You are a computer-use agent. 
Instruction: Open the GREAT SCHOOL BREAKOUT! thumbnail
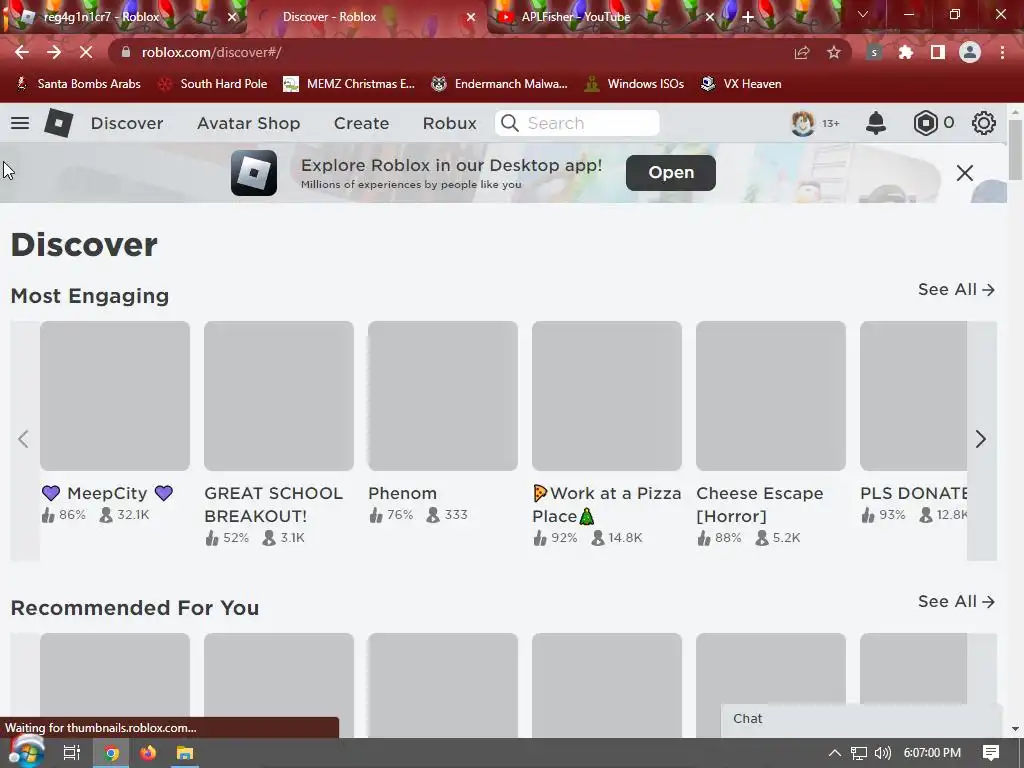279,395
